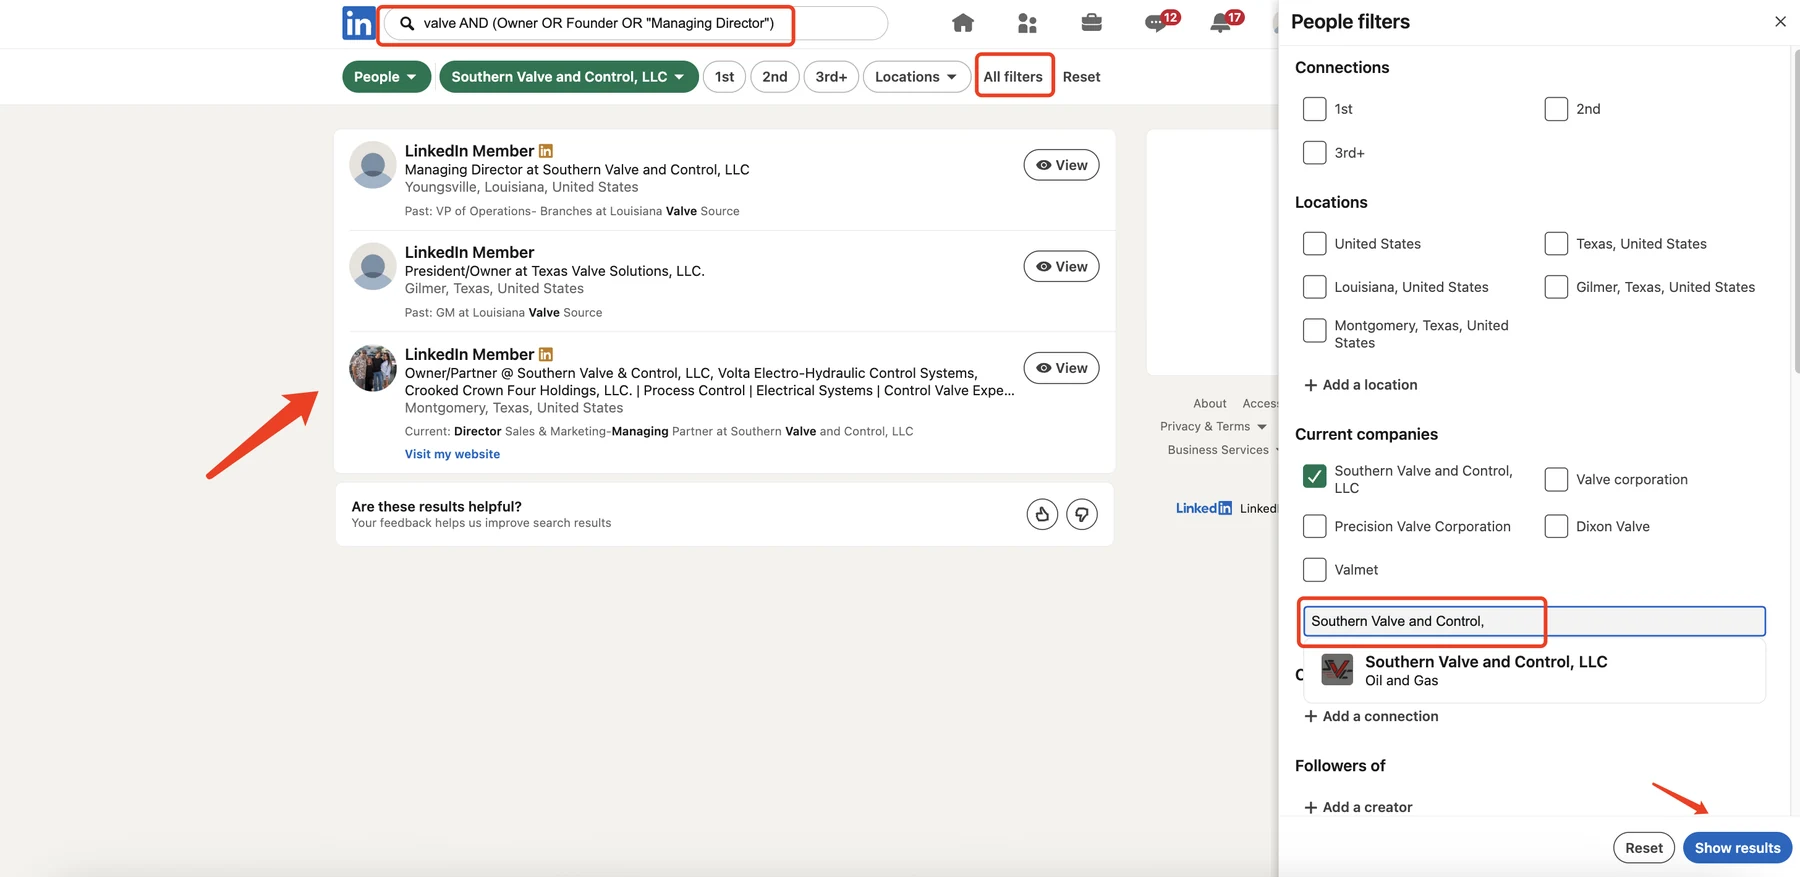Check the 3rd+ connections checkbox in panel
This screenshot has width=1800, height=877.
(x=1315, y=152)
